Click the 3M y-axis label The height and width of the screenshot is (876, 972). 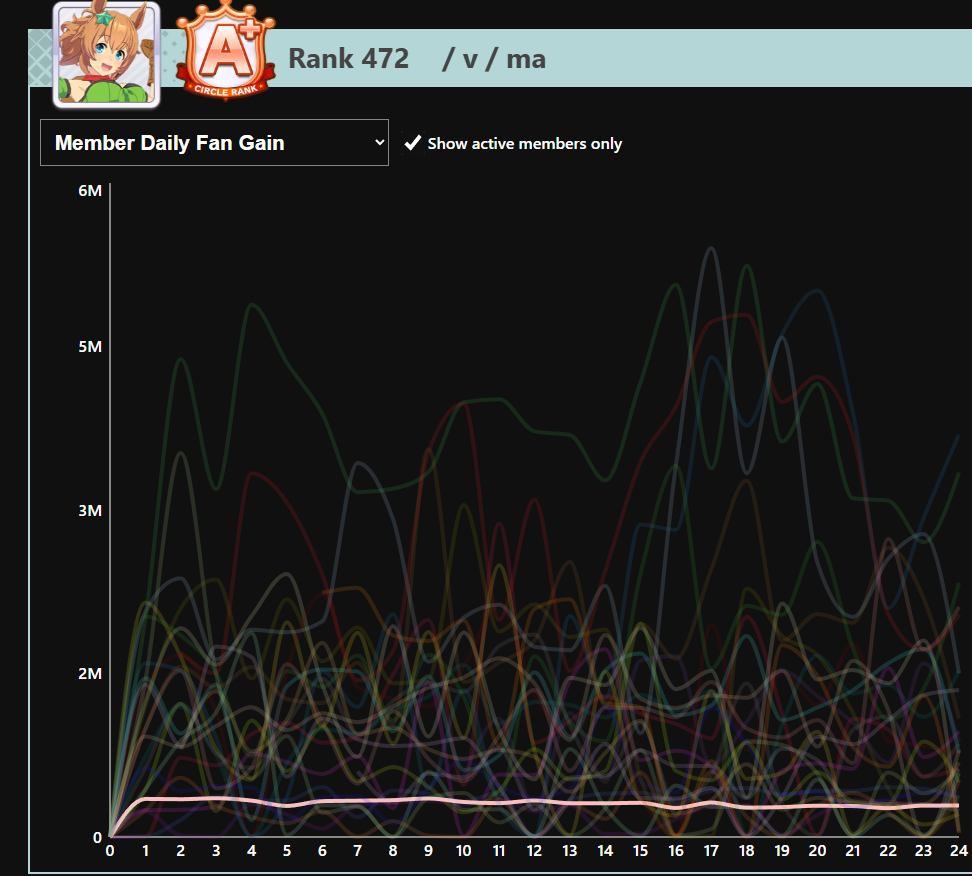coord(90,511)
